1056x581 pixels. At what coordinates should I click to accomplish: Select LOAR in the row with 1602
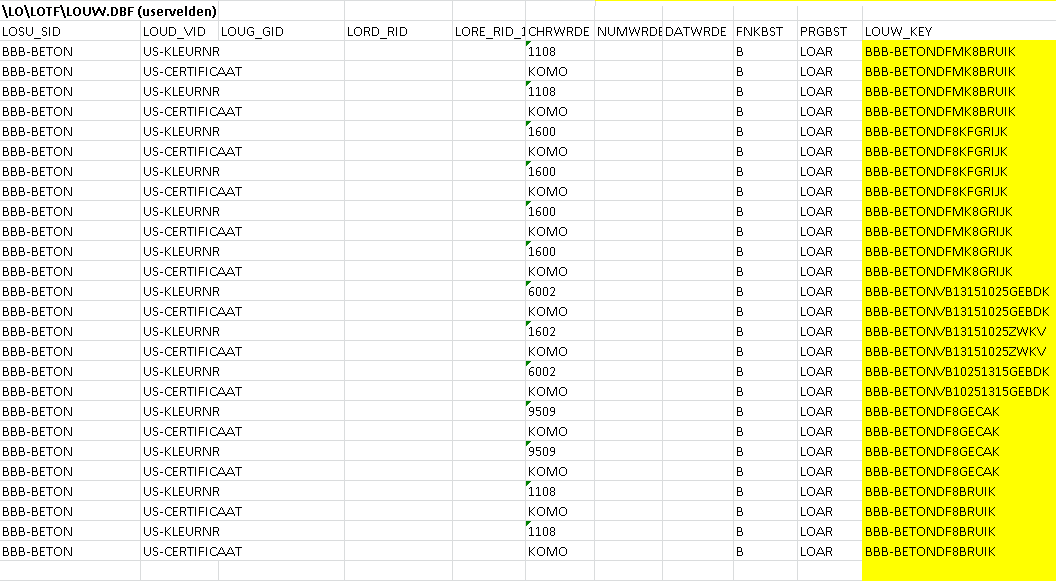pos(830,331)
